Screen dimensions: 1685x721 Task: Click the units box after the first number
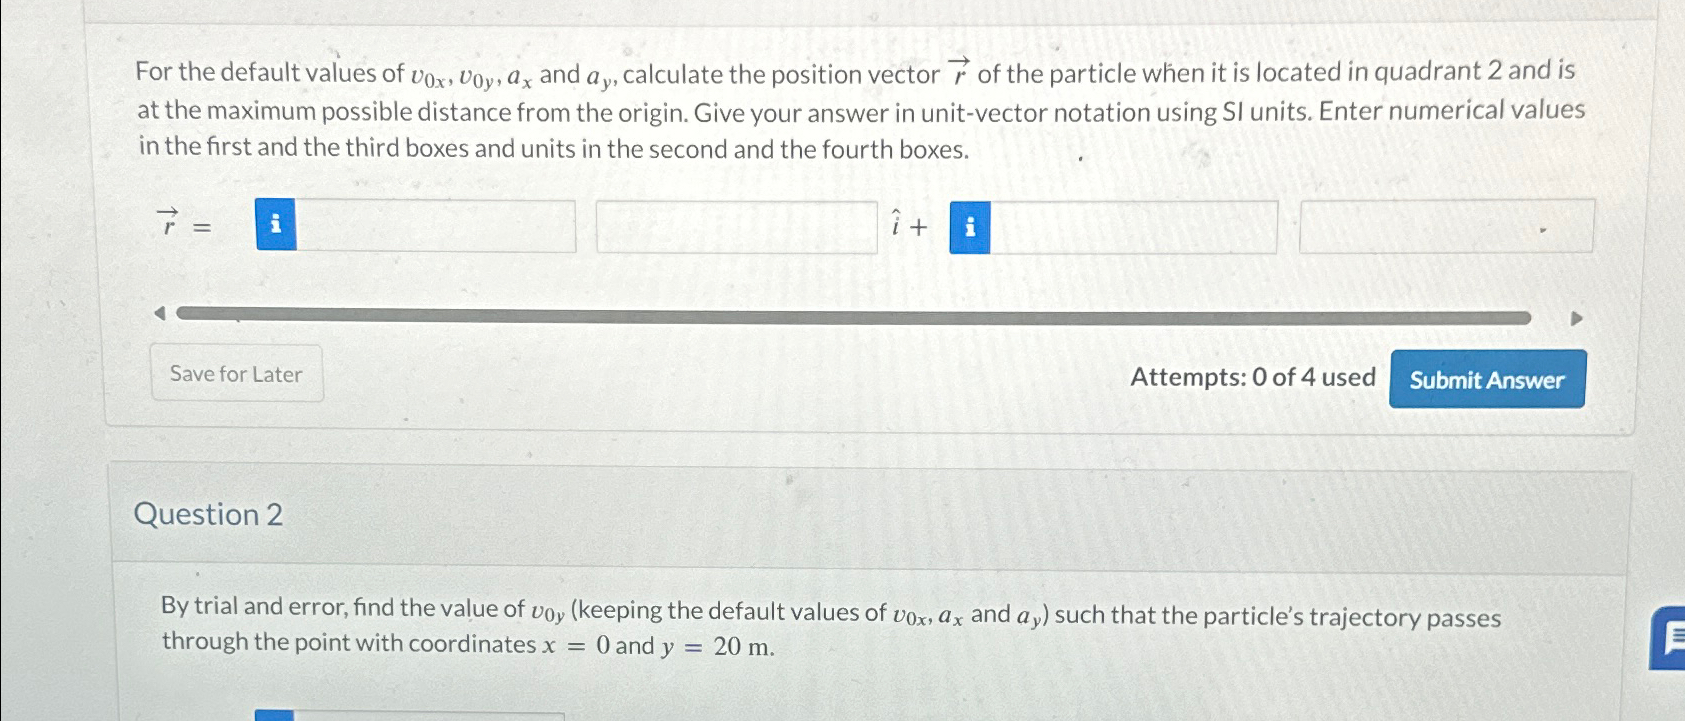[736, 227]
